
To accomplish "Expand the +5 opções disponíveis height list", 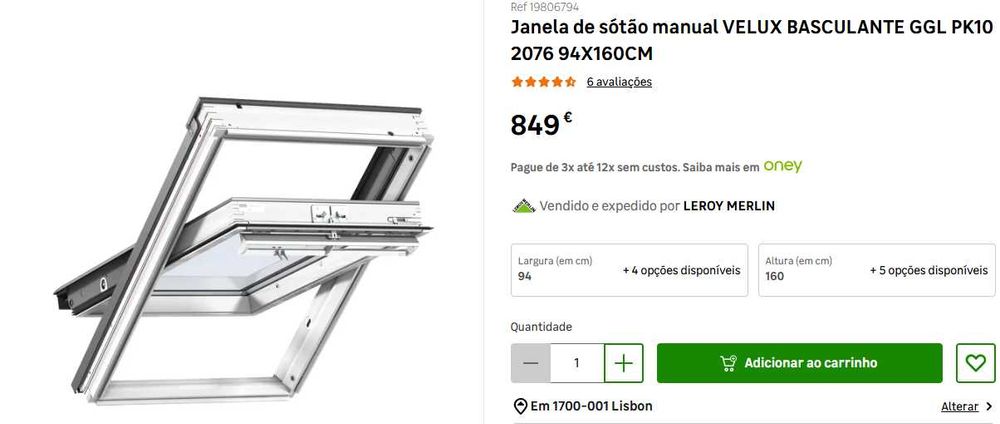I will pyautogui.click(x=929, y=270).
